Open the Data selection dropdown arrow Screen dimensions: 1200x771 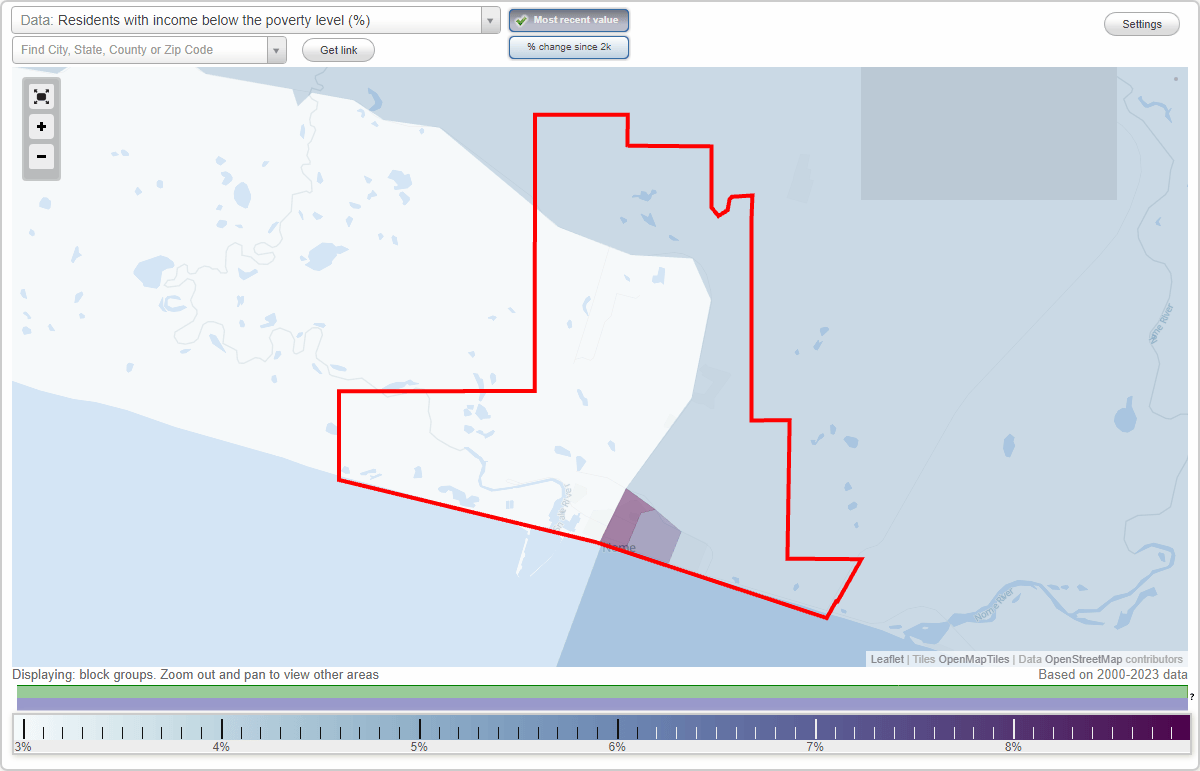click(490, 20)
